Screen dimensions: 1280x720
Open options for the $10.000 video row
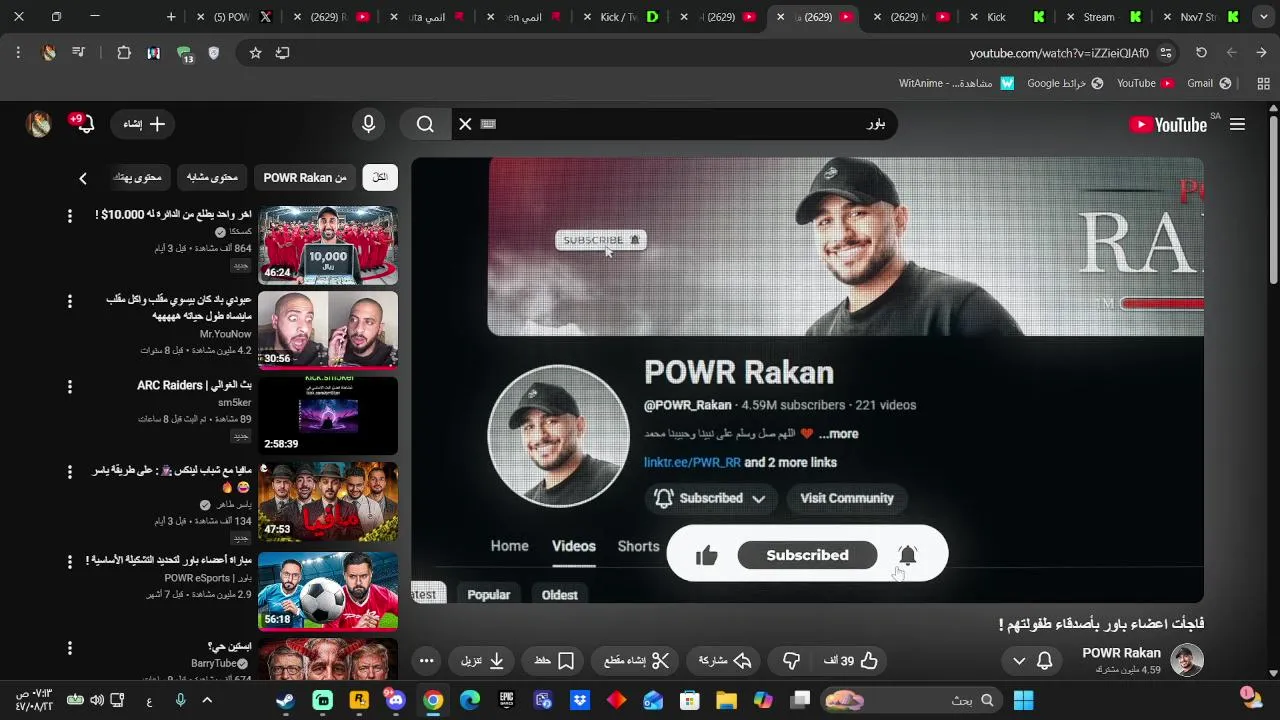pyautogui.click(x=69, y=216)
